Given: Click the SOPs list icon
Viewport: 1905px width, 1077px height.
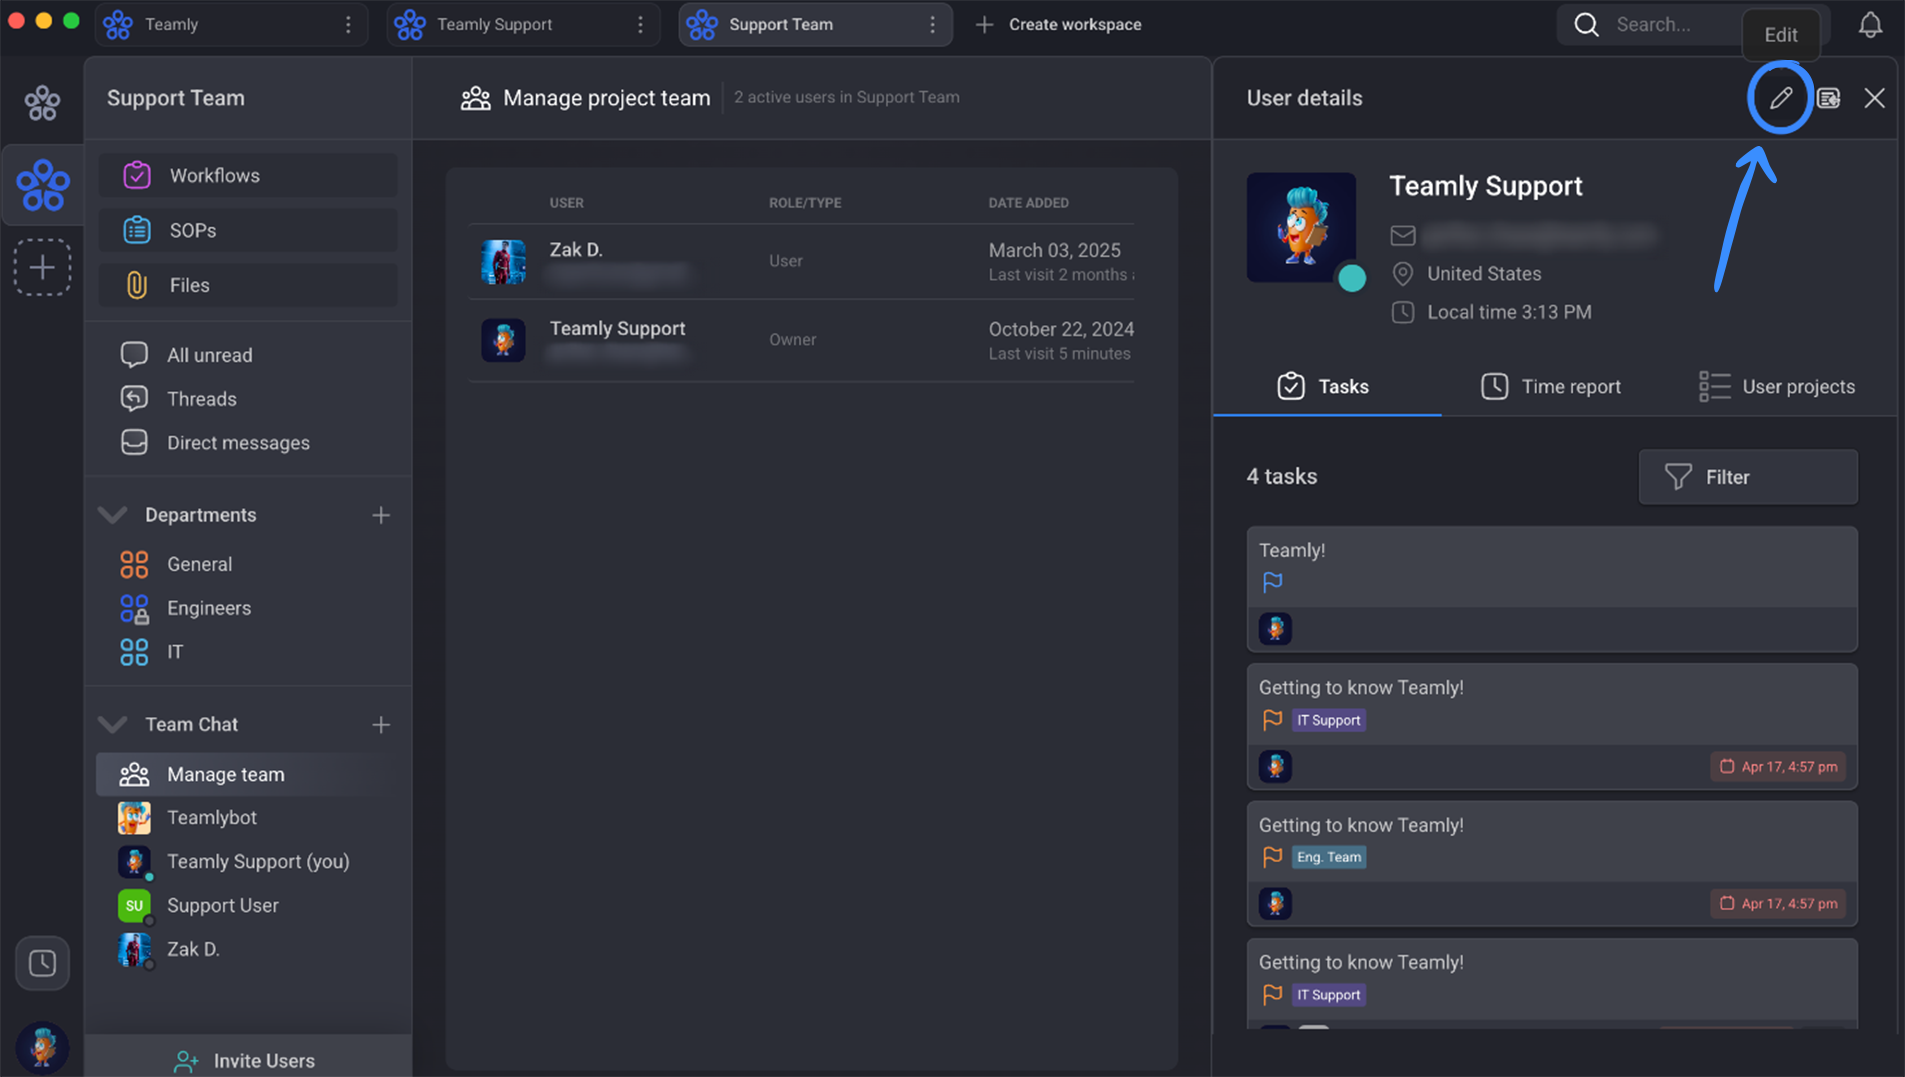Looking at the screenshot, I should [x=137, y=230].
